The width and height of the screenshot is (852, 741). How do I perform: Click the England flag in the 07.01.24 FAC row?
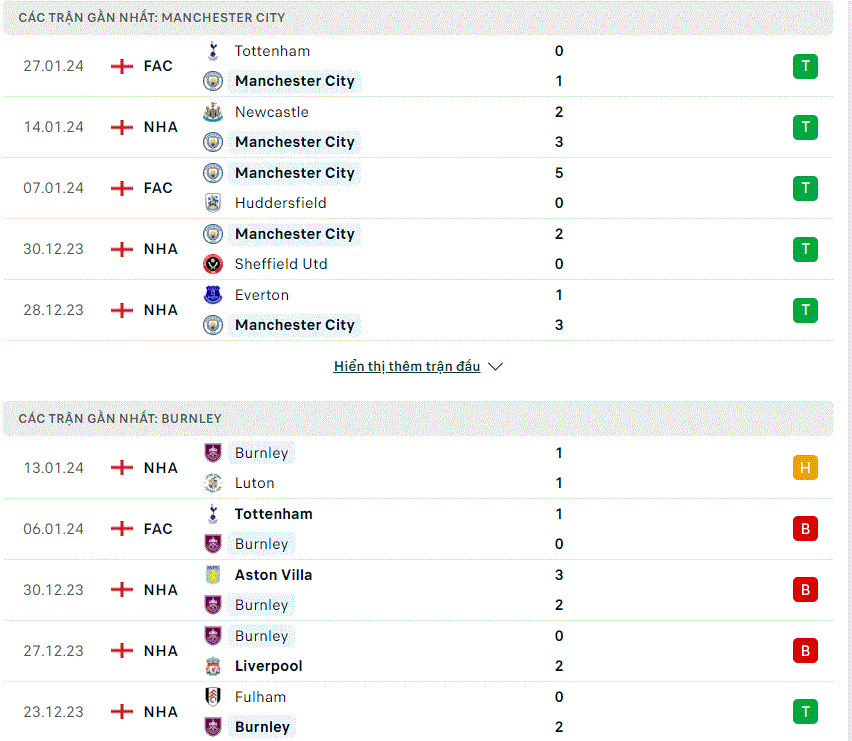122,189
